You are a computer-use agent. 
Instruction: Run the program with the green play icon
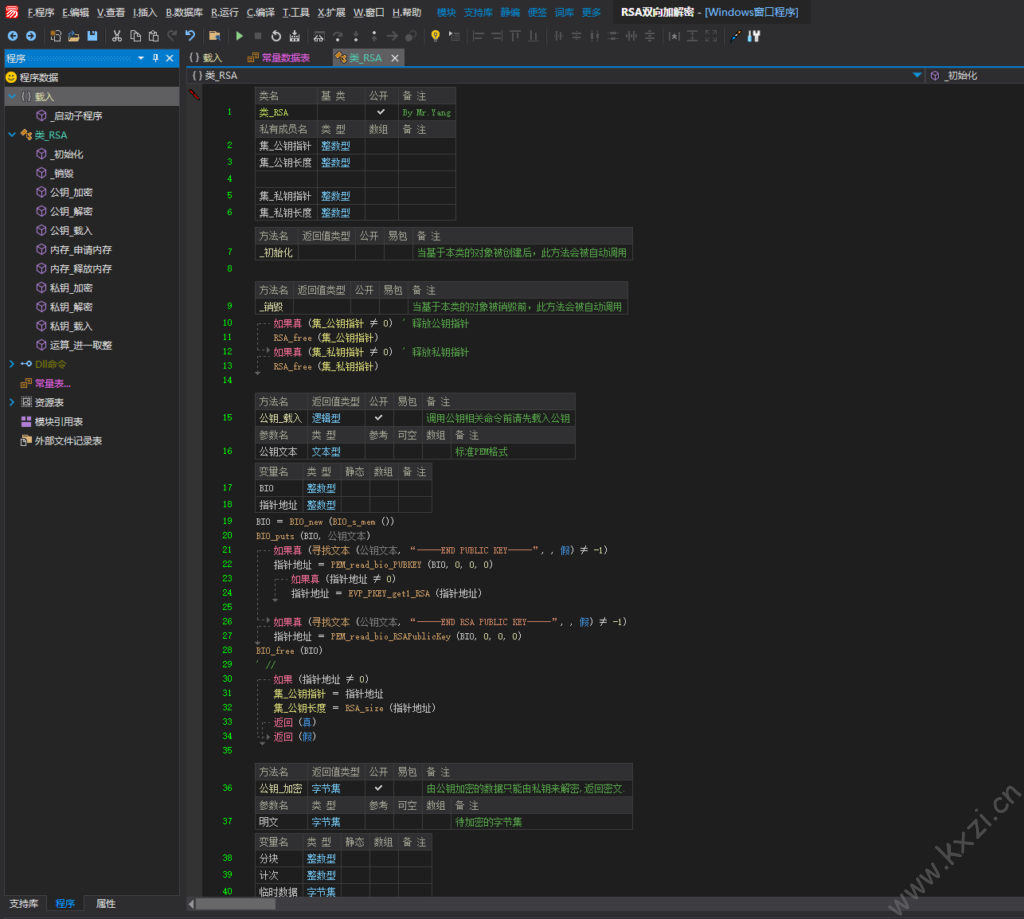click(x=239, y=36)
